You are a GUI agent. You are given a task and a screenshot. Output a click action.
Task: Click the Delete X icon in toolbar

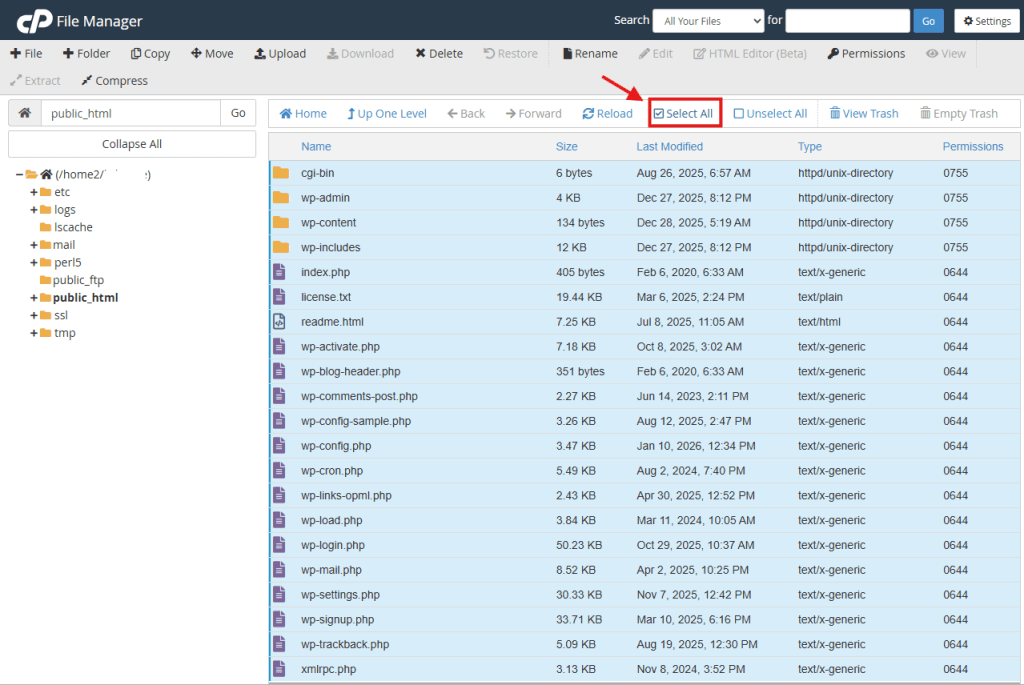[421, 54]
